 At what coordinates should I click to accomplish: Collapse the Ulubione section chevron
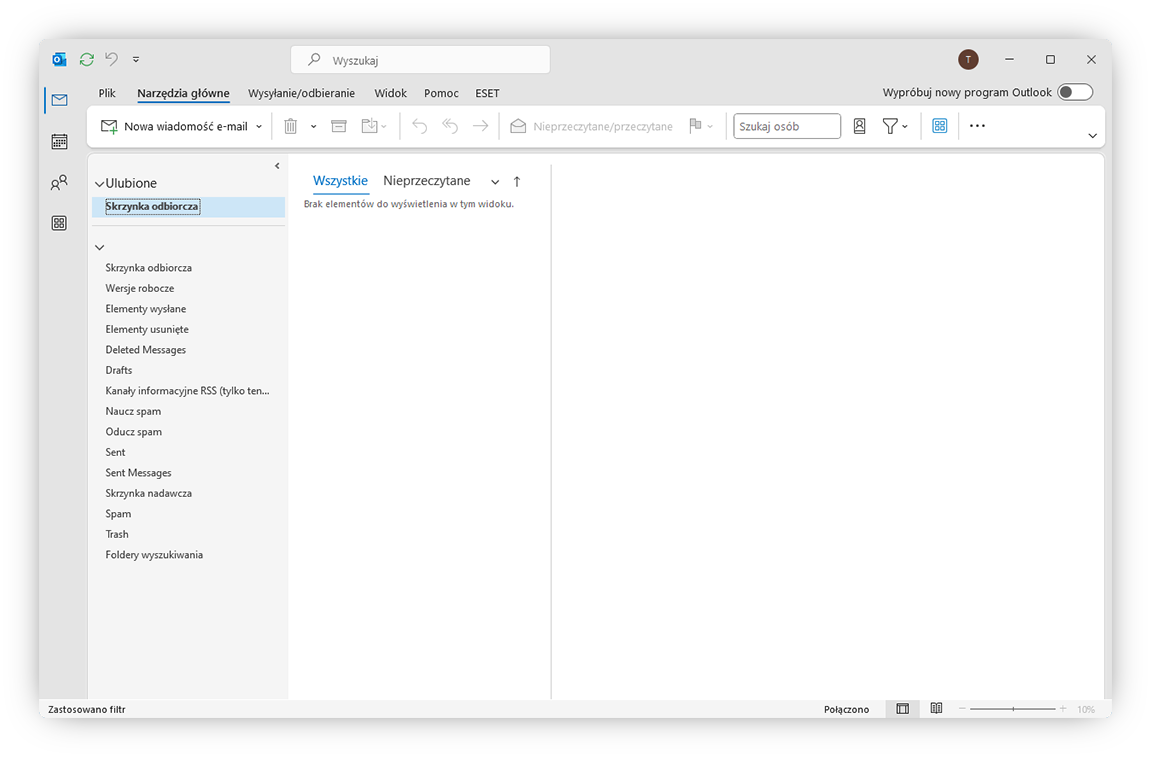pos(98,182)
